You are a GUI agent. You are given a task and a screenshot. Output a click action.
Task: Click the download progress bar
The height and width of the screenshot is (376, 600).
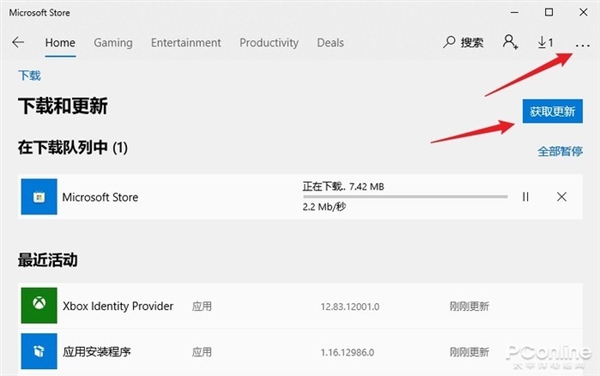(x=405, y=197)
